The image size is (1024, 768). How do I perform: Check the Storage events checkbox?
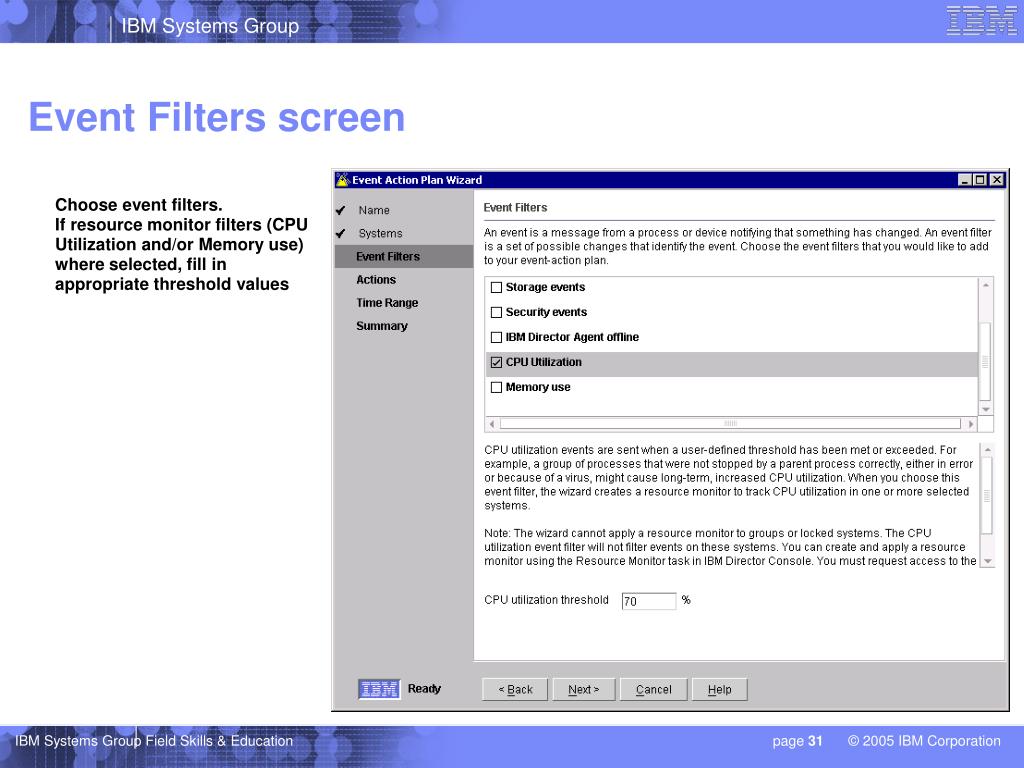(496, 287)
